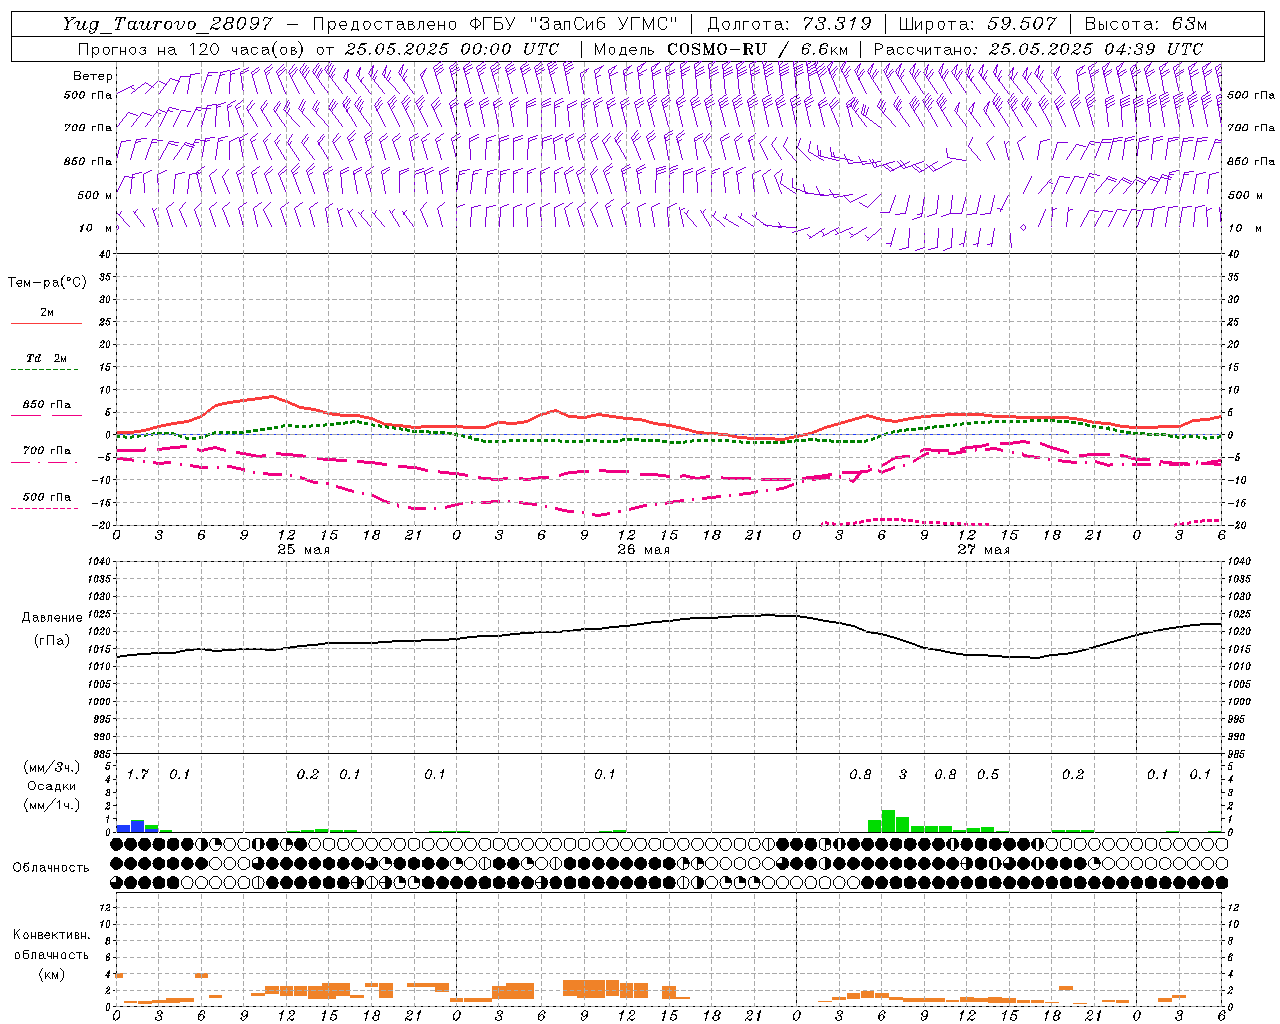1280x1024 pixels.
Task: Click the Широта: 59.507 value
Action: point(978,24)
